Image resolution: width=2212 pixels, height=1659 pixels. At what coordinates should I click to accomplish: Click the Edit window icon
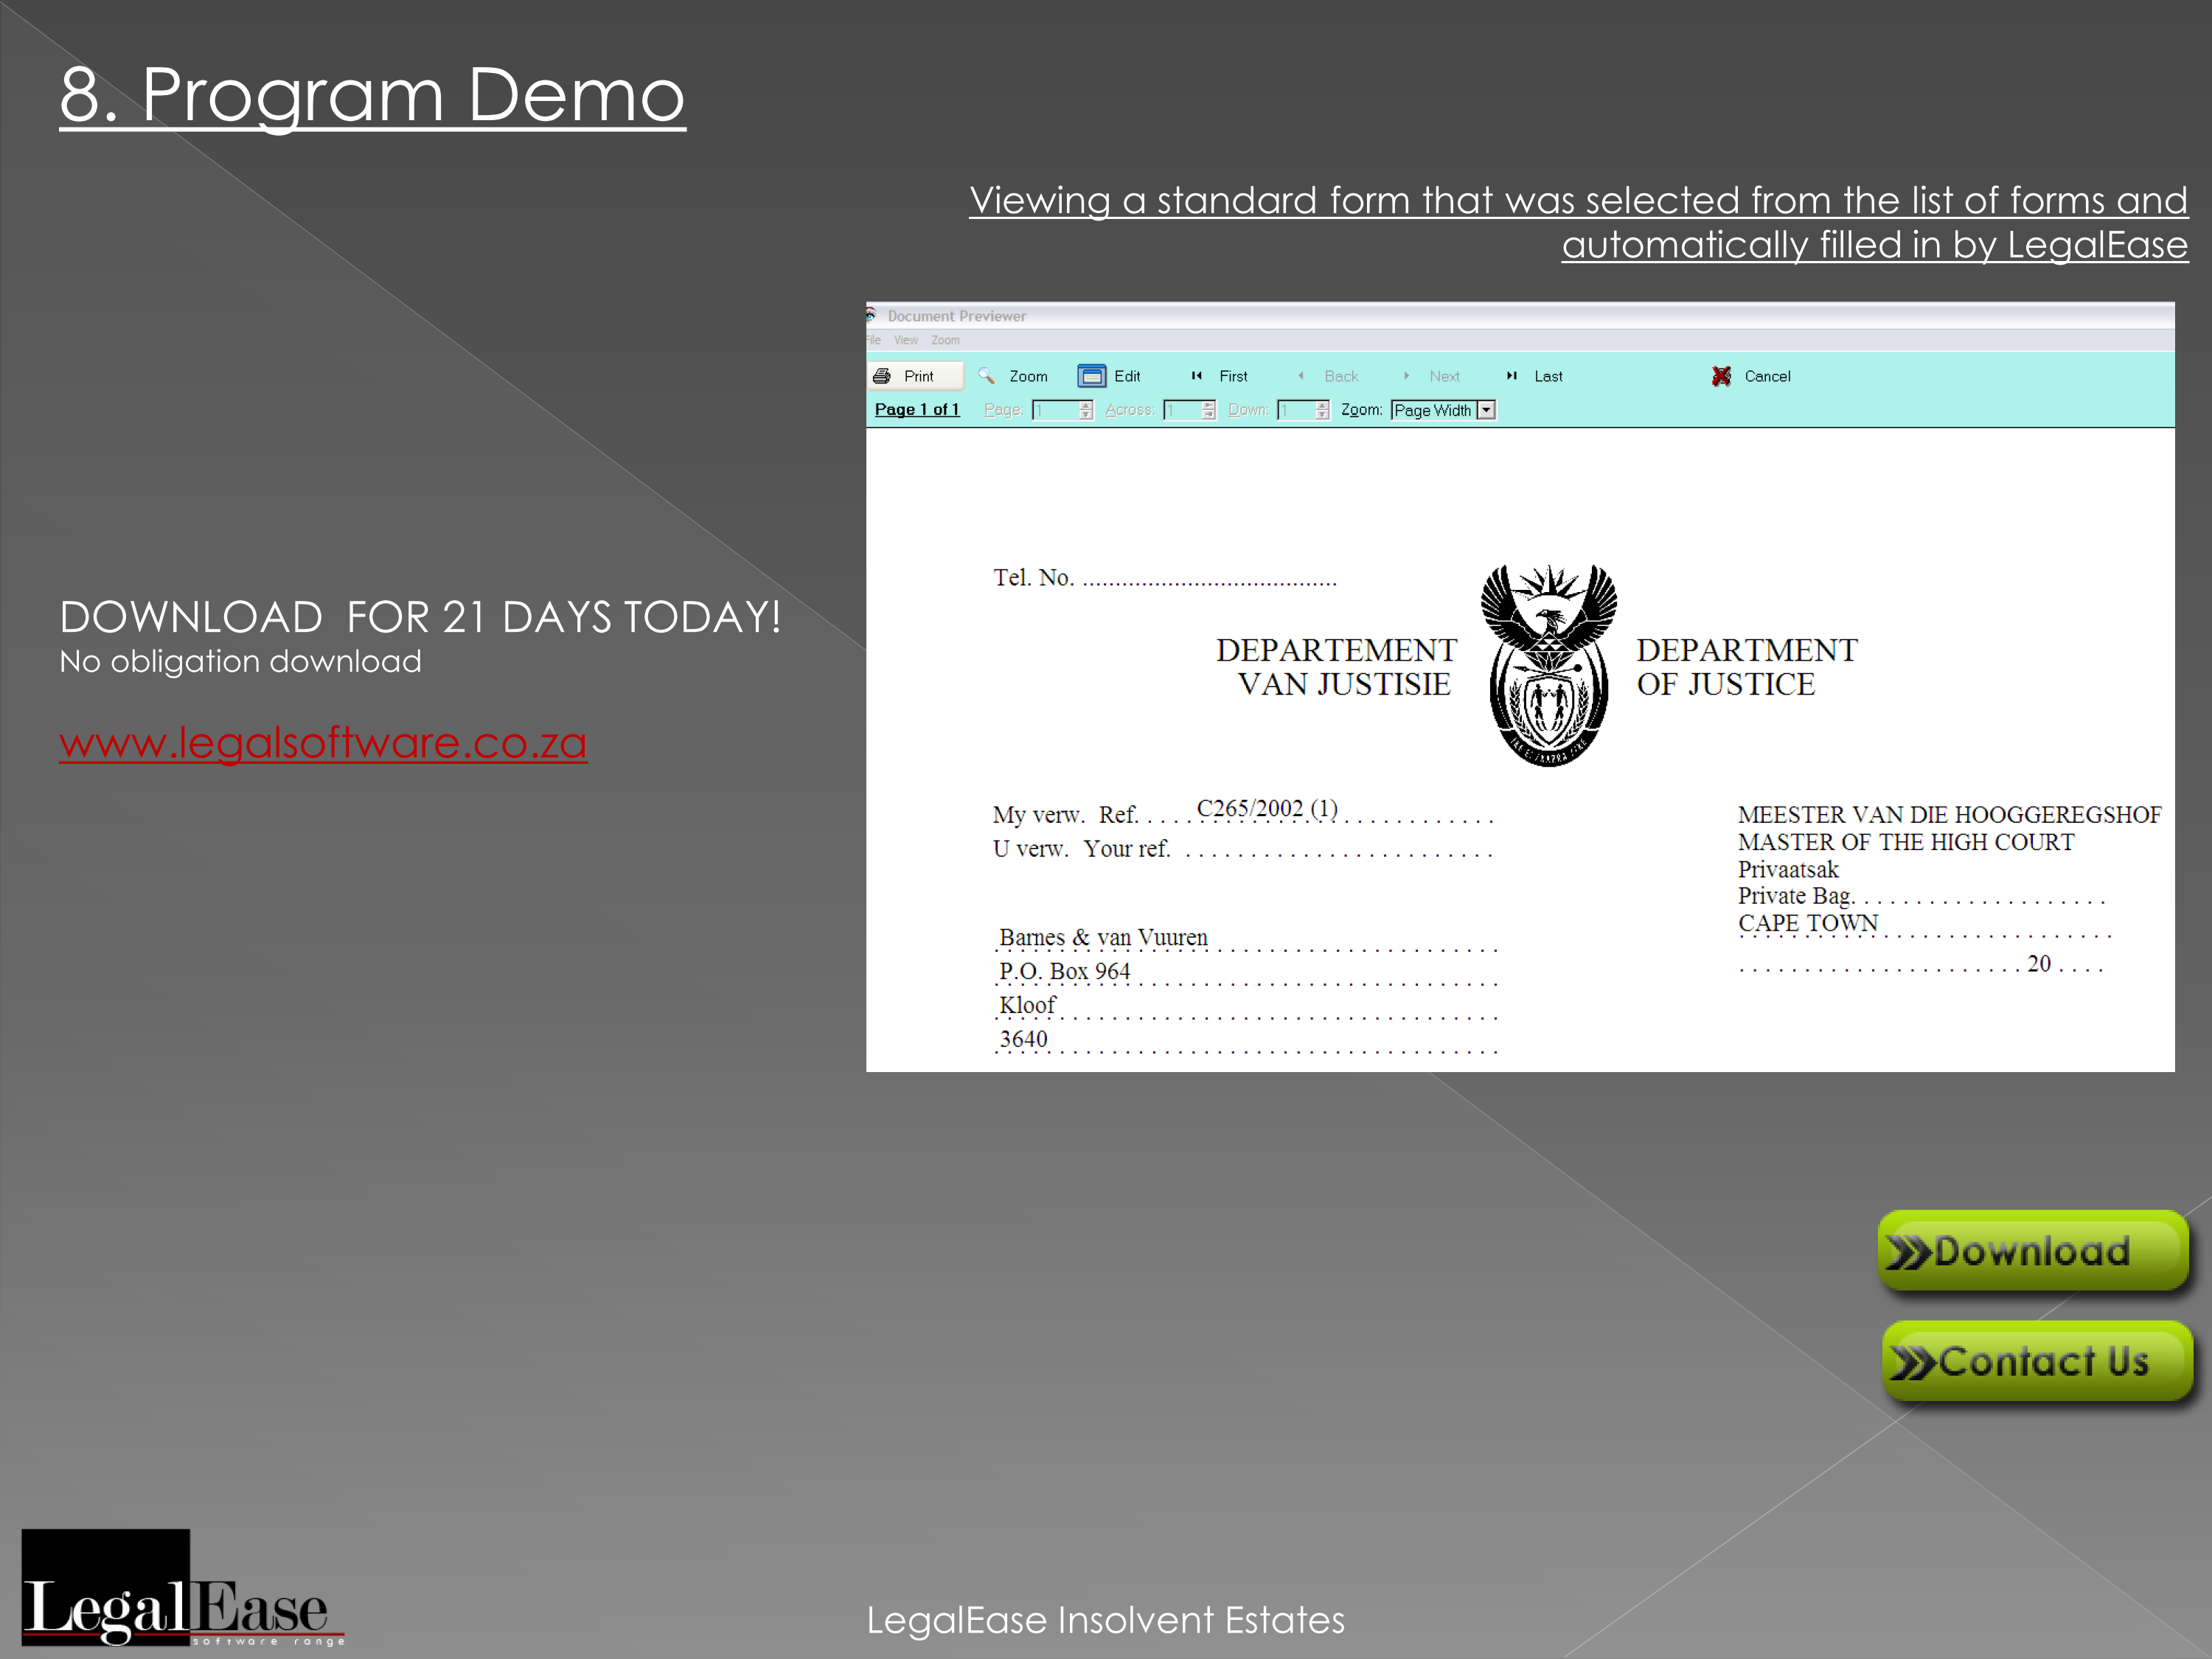pyautogui.click(x=1091, y=376)
